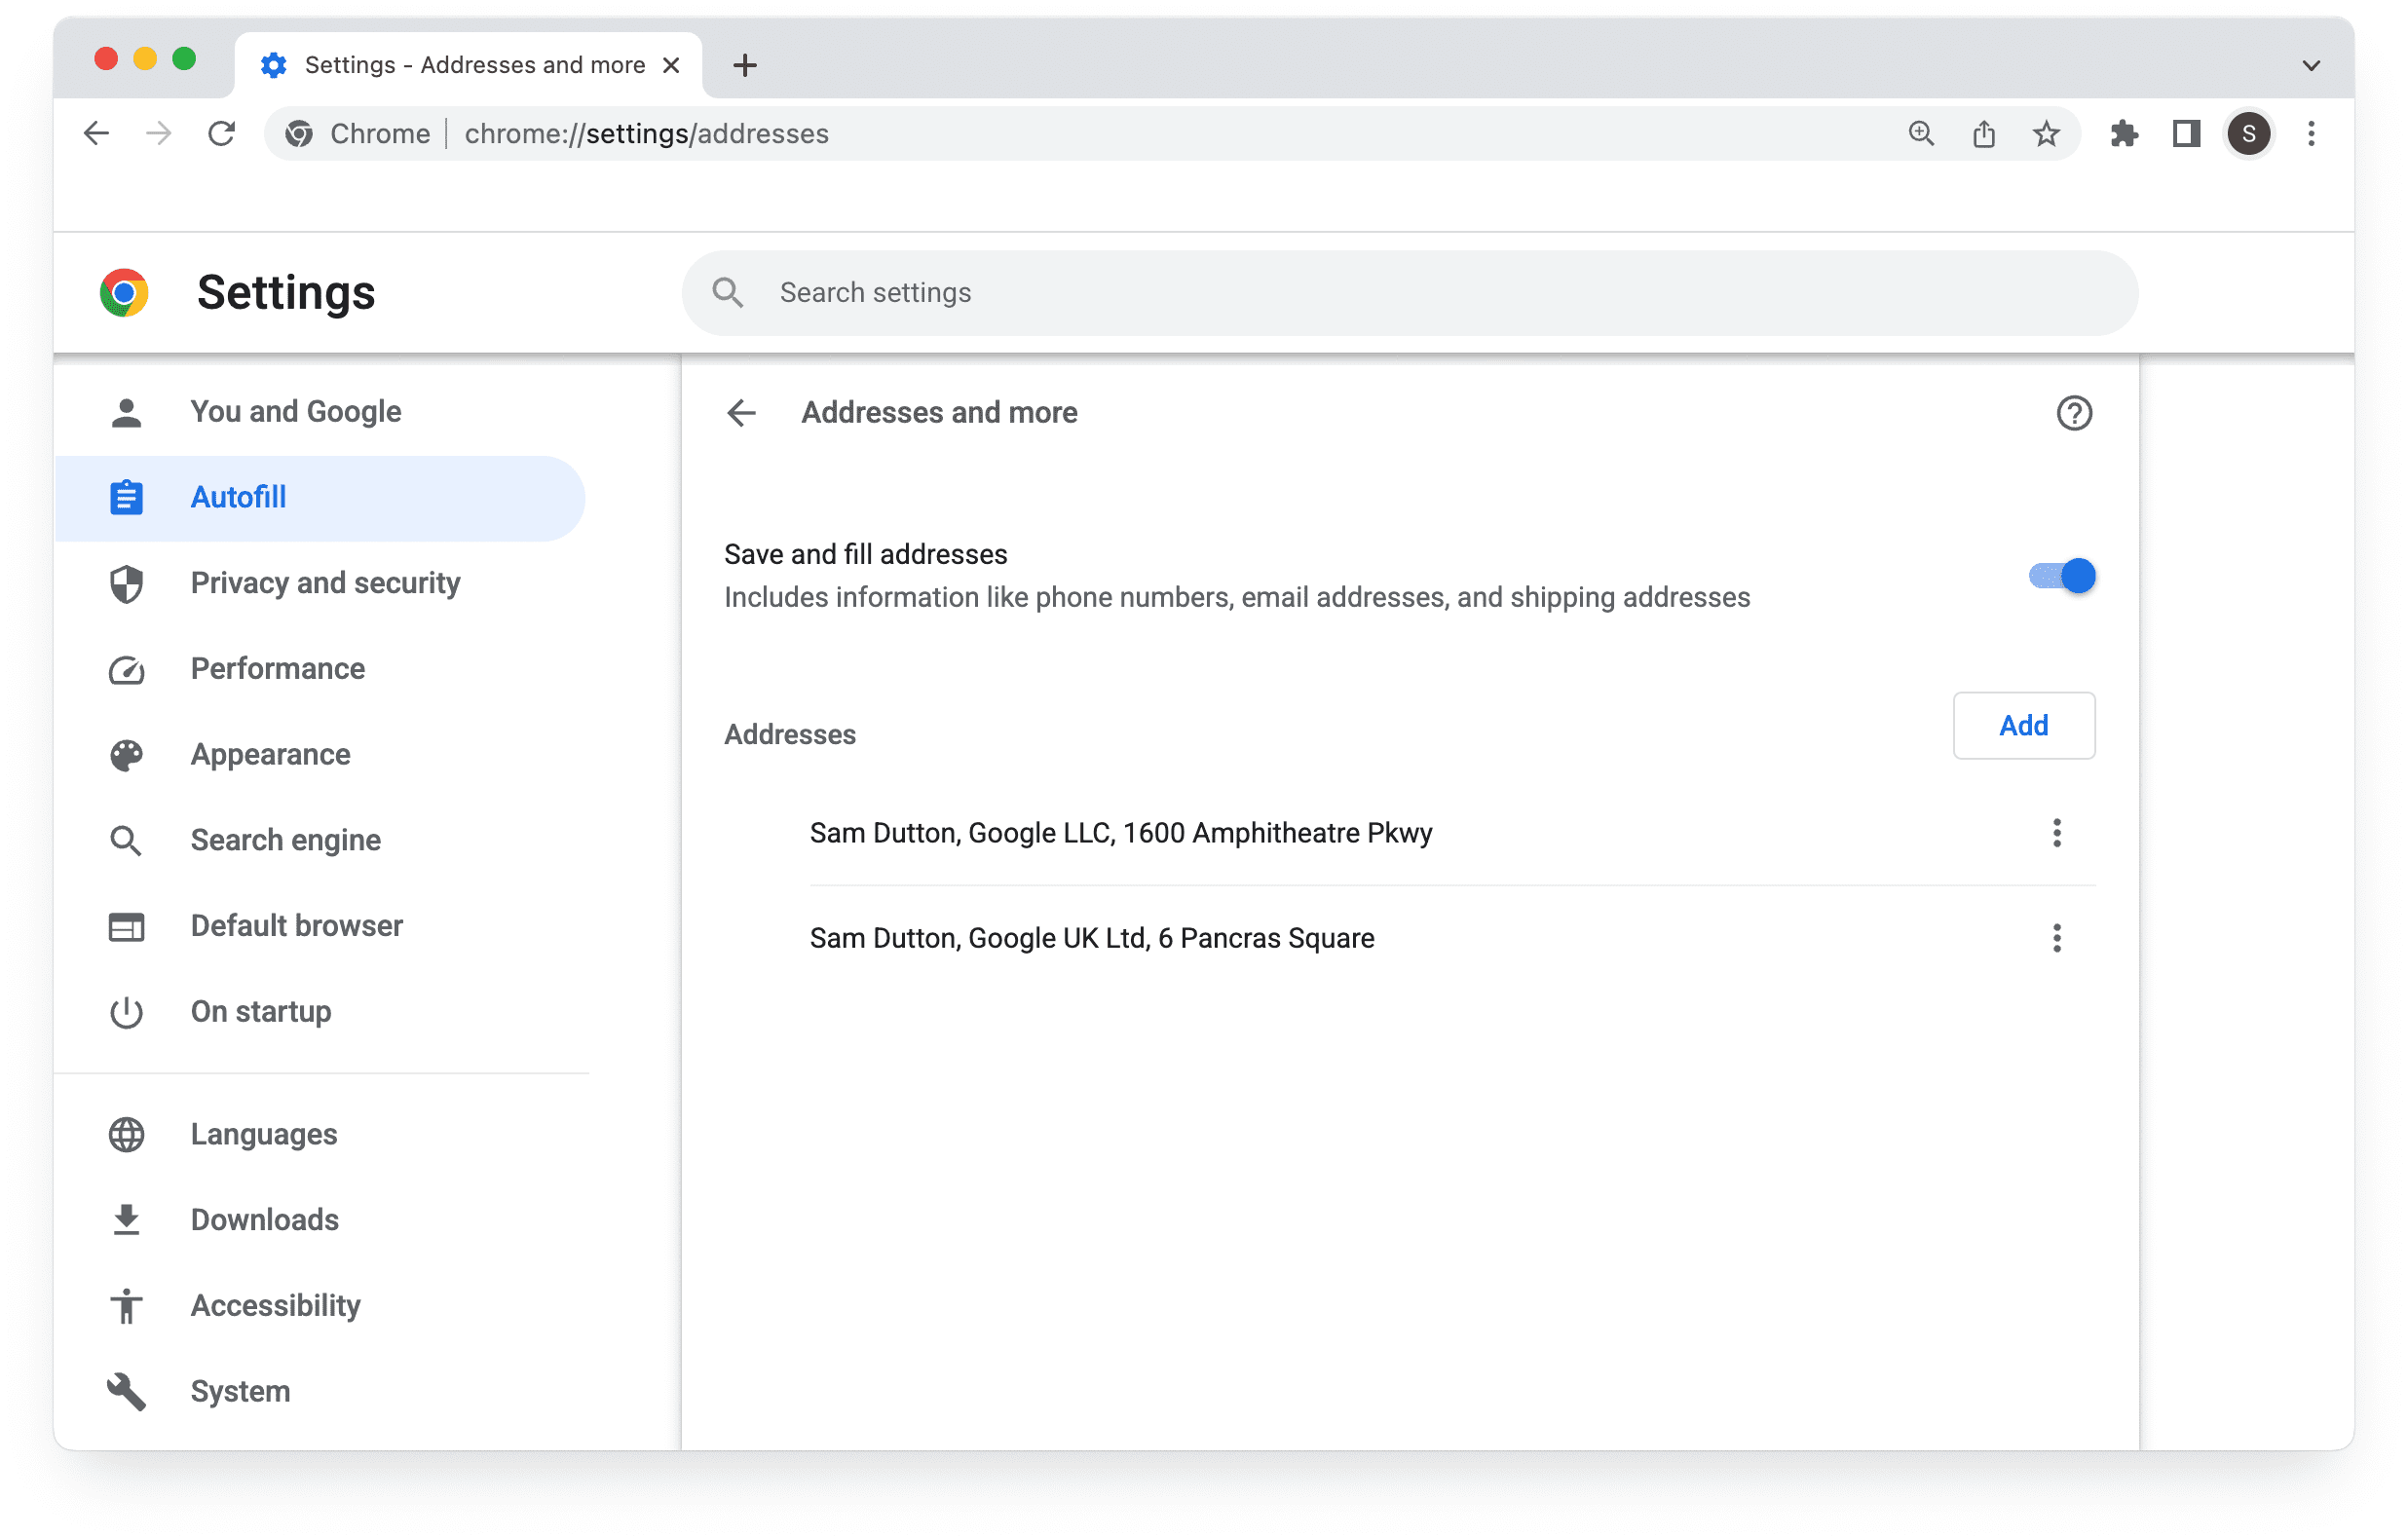Click back arrow on Addresses page
The width and height of the screenshot is (2408, 1537).
click(x=742, y=412)
